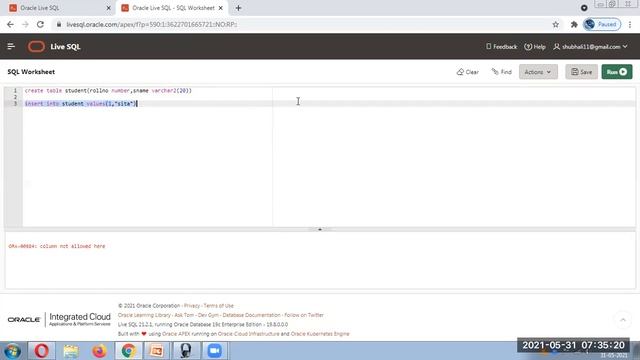Screen dimensions: 640x360
Task: Open the Privacy link in footer
Action: [x=191, y=306]
